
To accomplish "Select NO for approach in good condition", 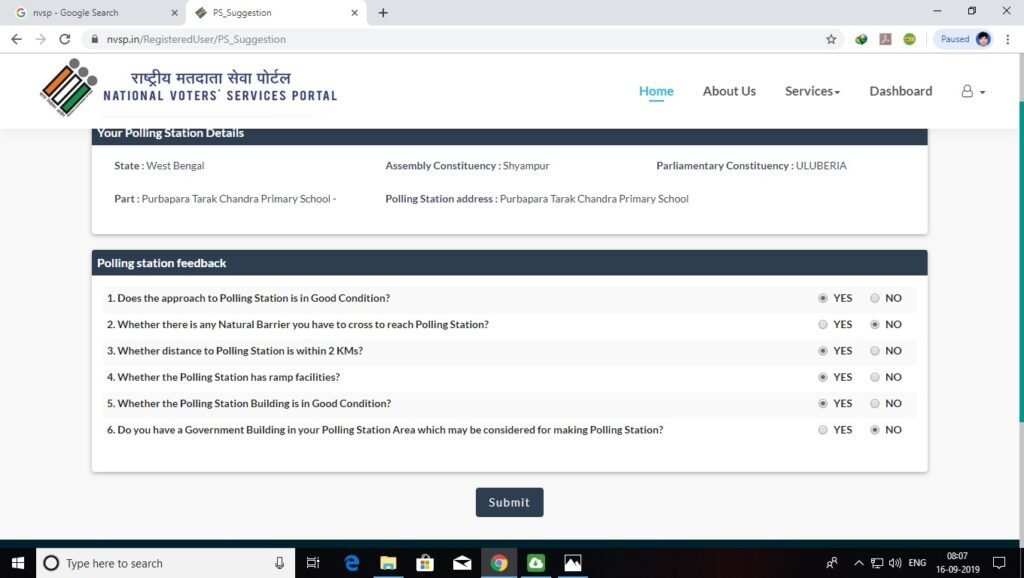I will point(875,298).
